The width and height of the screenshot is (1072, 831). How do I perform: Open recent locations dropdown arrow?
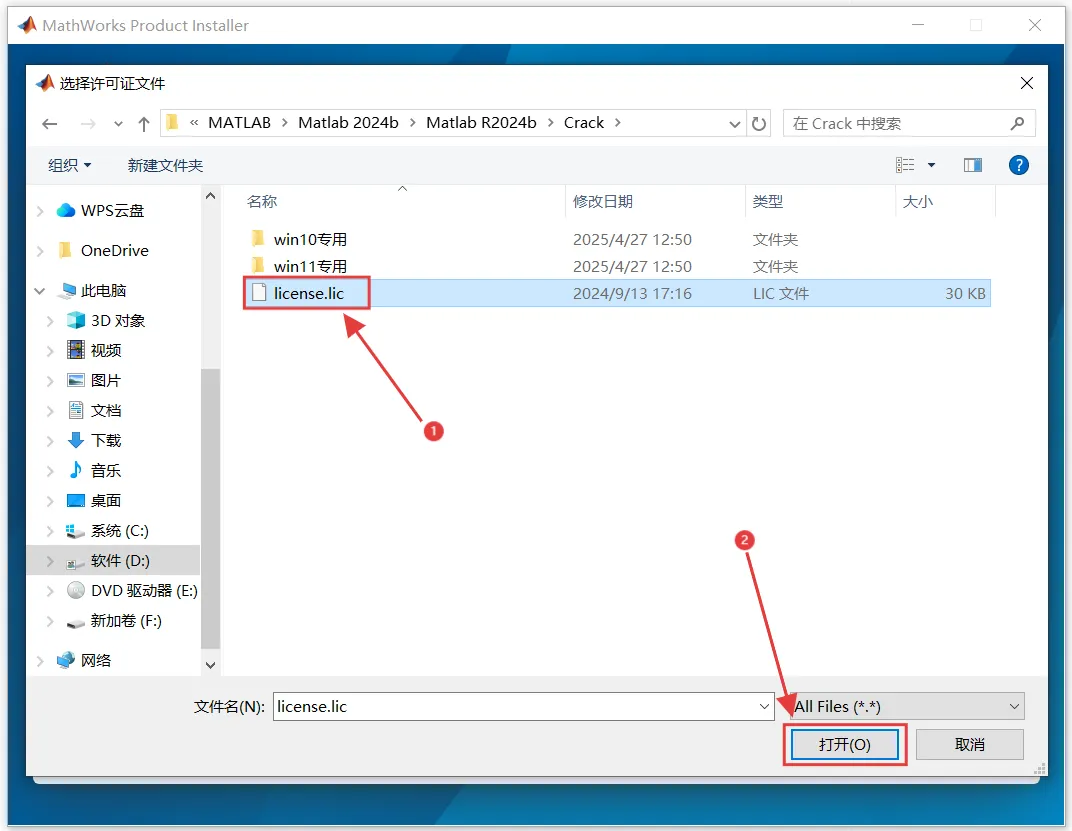[118, 124]
